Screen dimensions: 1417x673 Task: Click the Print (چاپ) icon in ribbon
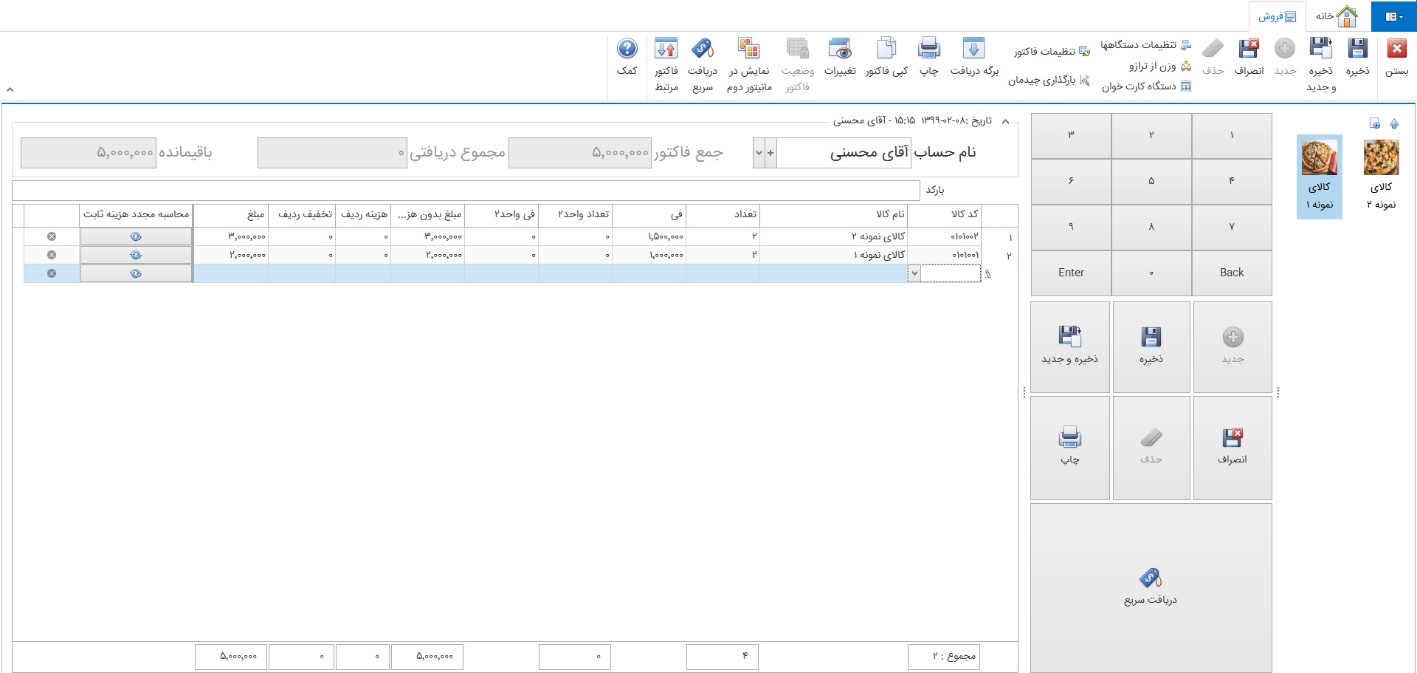tap(929, 50)
